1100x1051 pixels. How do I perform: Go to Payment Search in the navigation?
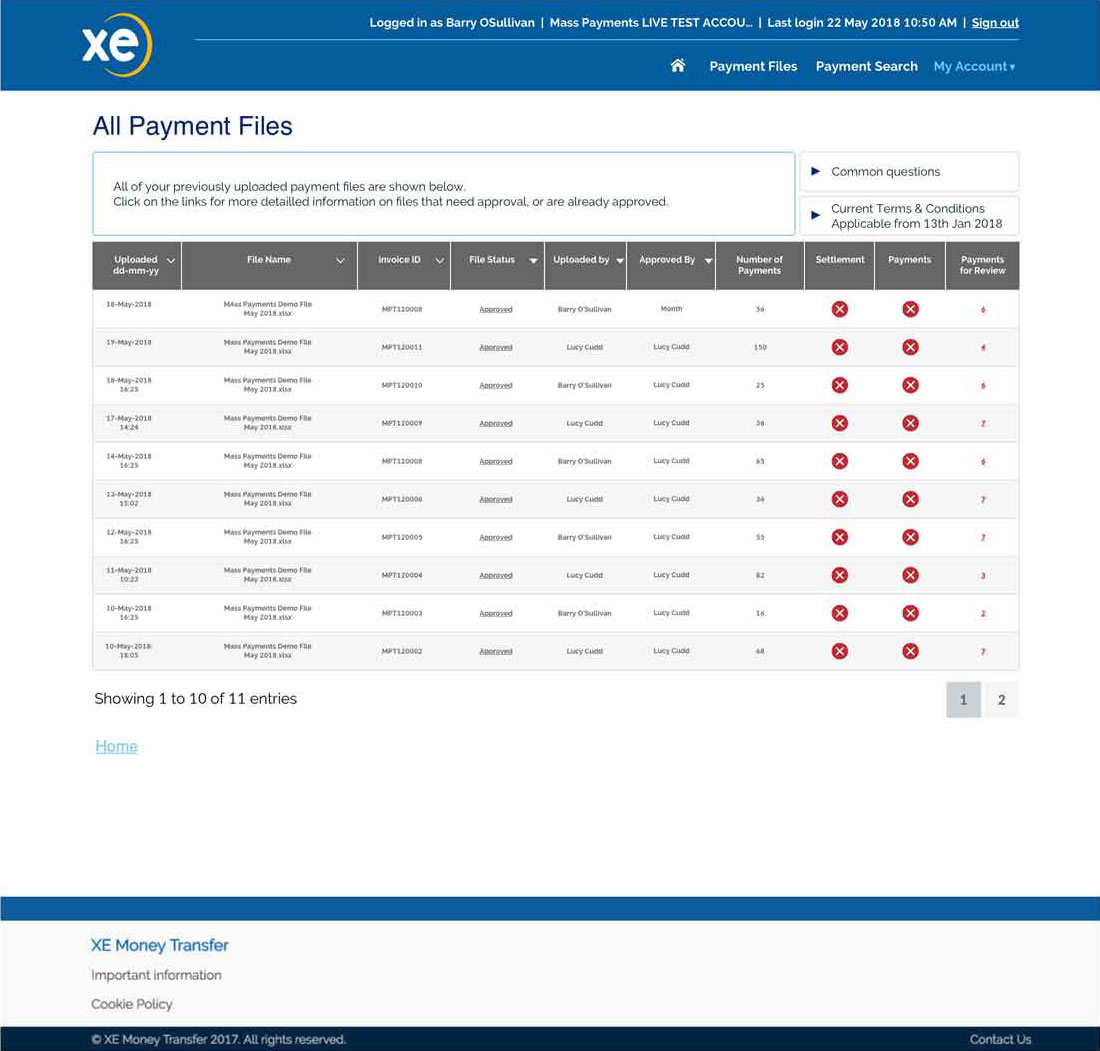click(x=866, y=66)
